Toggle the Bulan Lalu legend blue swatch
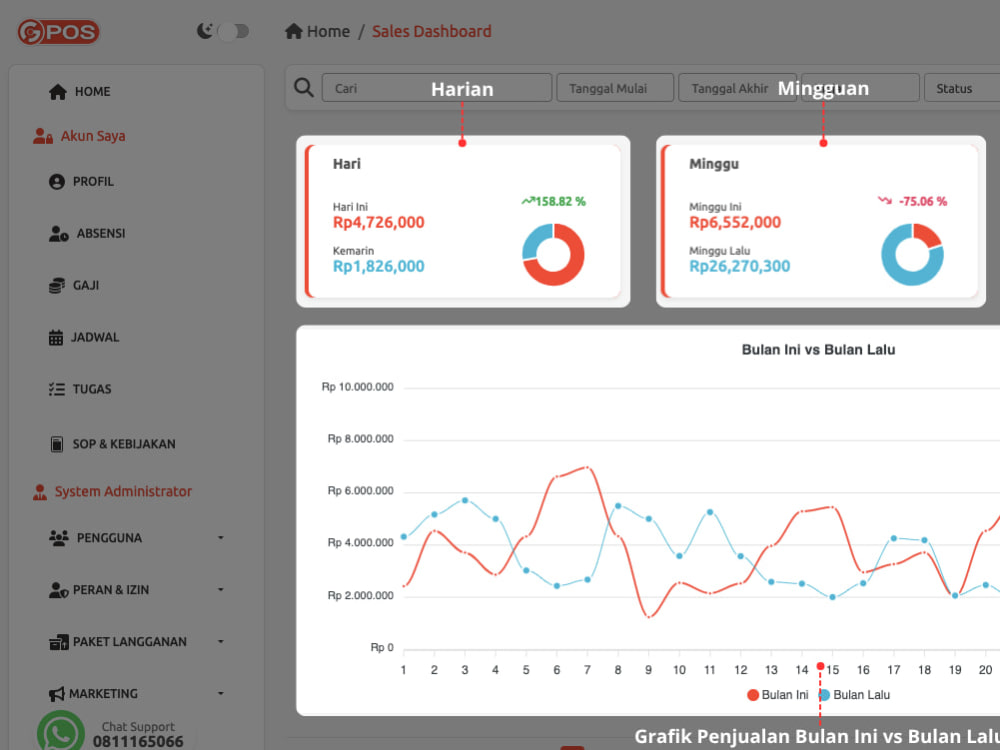This screenshot has height=750, width=1000. point(825,695)
